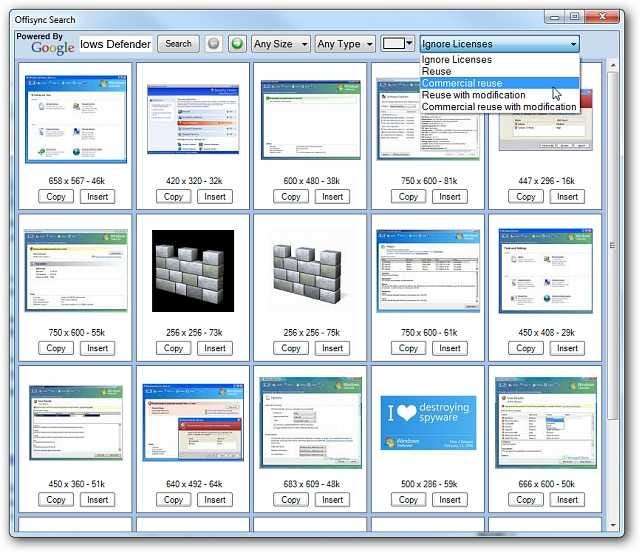Copy the 420 x 320 - 32k image
The height and width of the screenshot is (552, 640).
(x=173, y=197)
